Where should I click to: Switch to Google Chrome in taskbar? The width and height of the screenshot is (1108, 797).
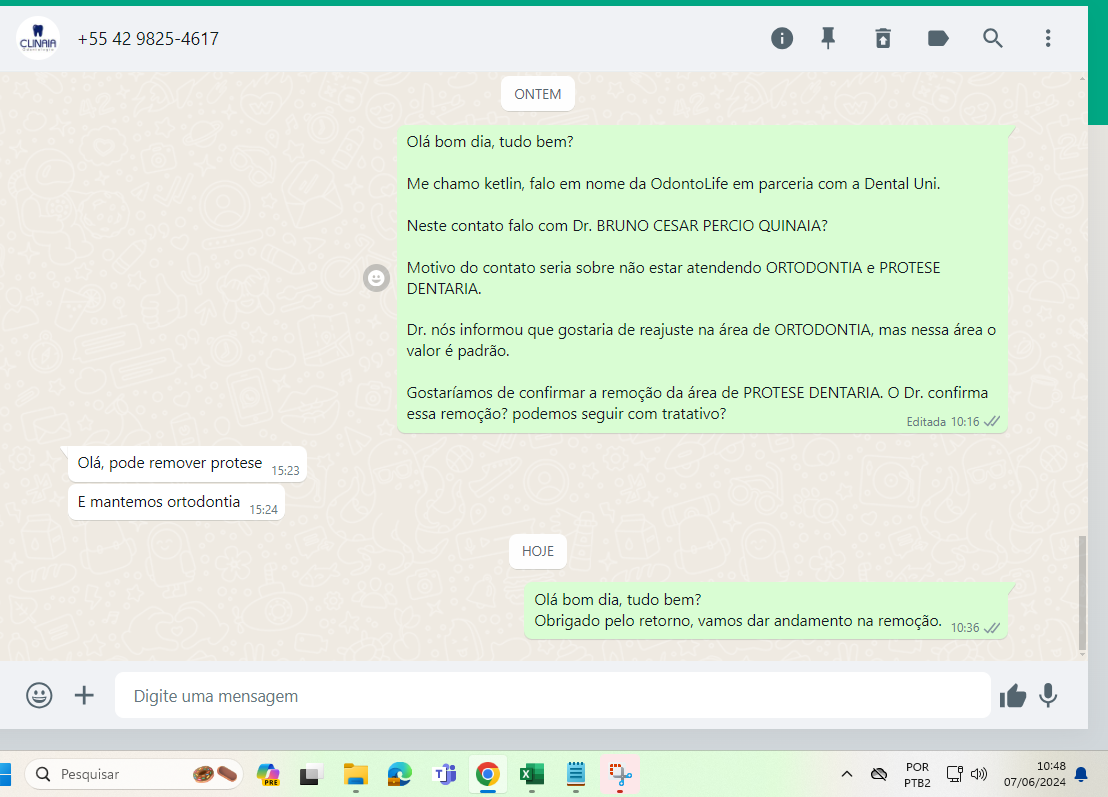coord(488,774)
